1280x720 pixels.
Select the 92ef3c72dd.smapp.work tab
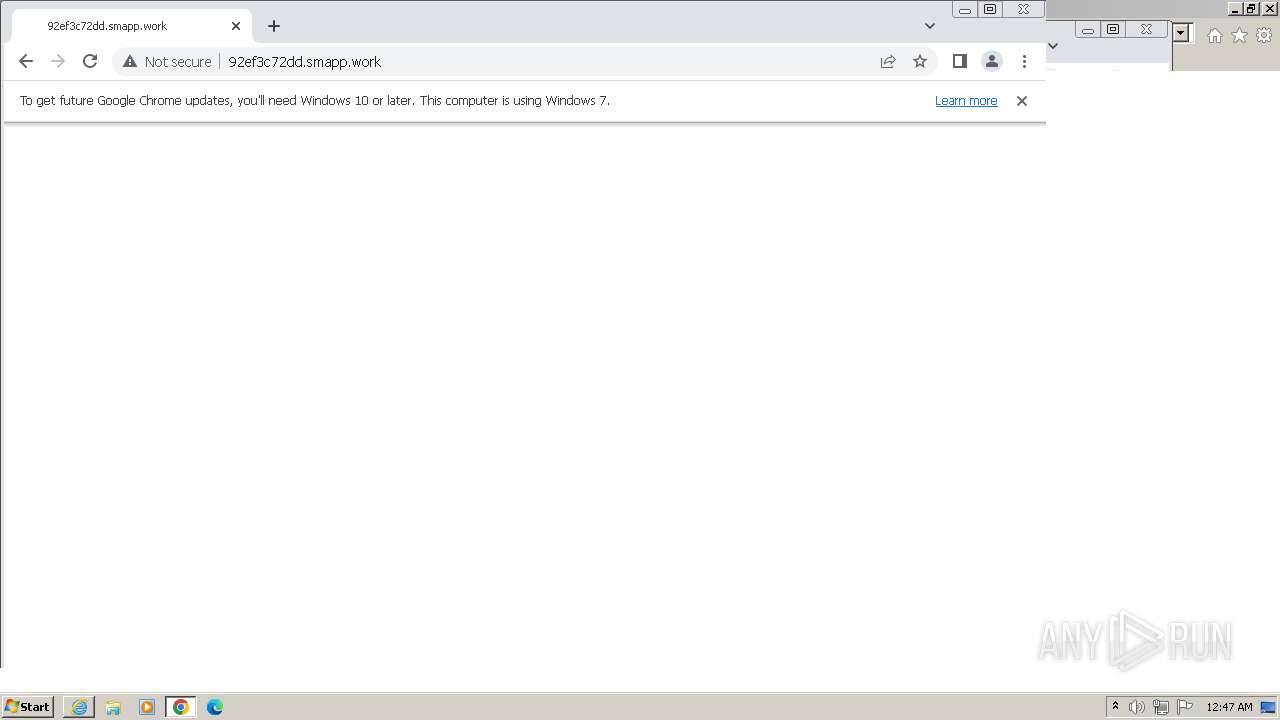click(130, 26)
